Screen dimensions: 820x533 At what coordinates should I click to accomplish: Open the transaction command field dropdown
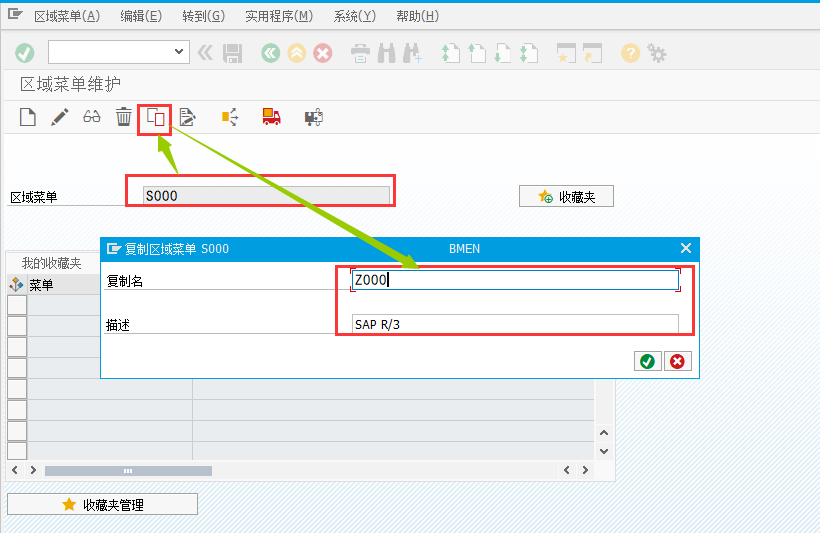pyautogui.click(x=179, y=51)
